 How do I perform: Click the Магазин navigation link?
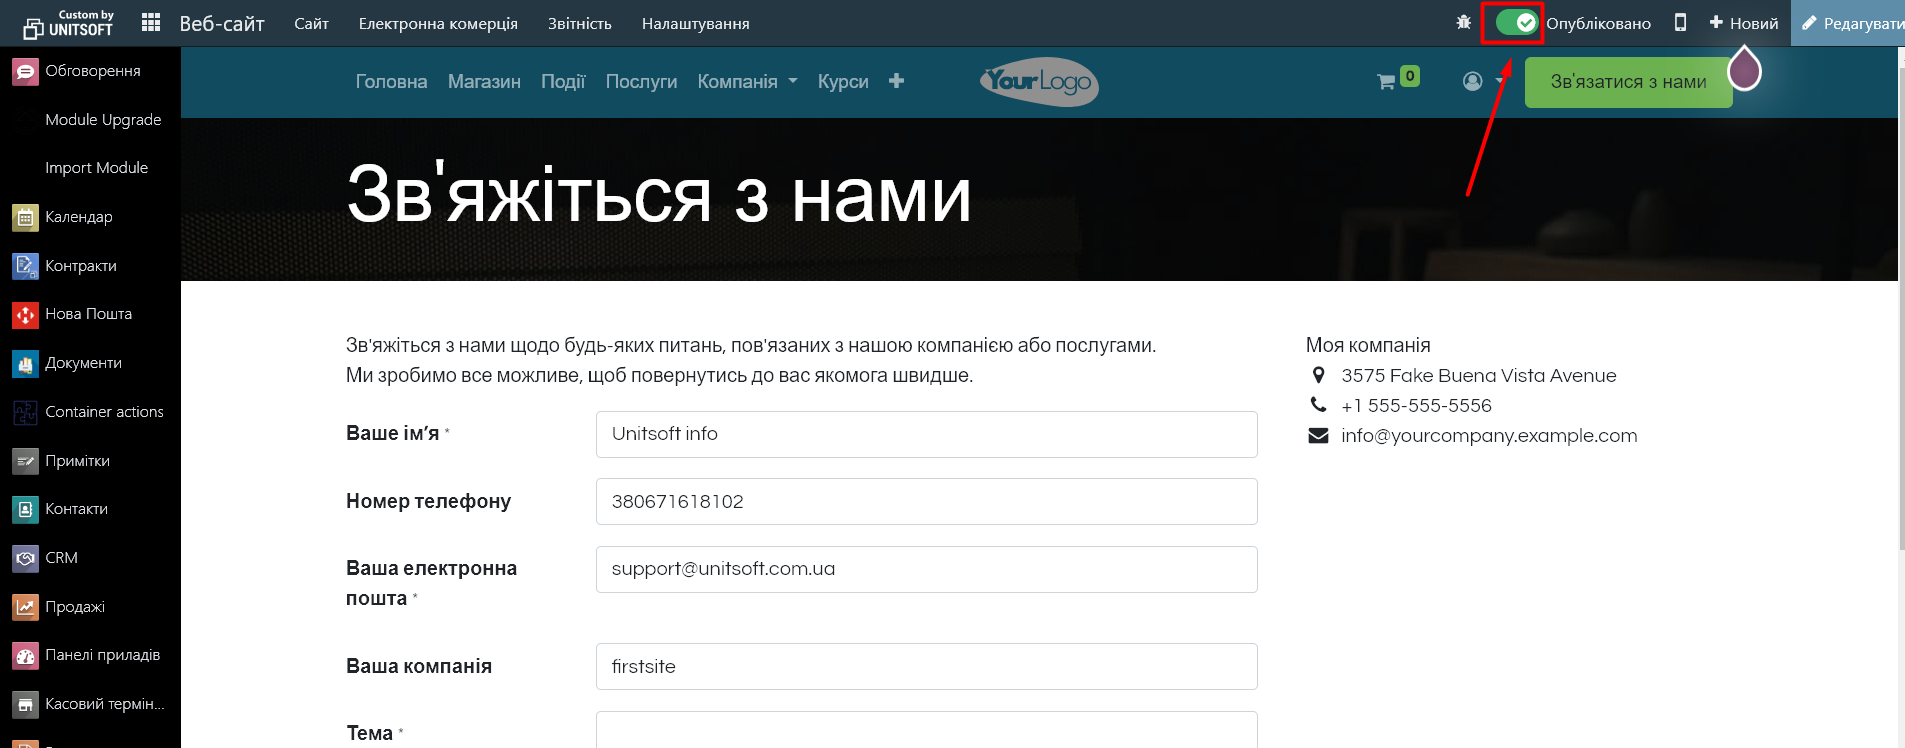coord(484,82)
